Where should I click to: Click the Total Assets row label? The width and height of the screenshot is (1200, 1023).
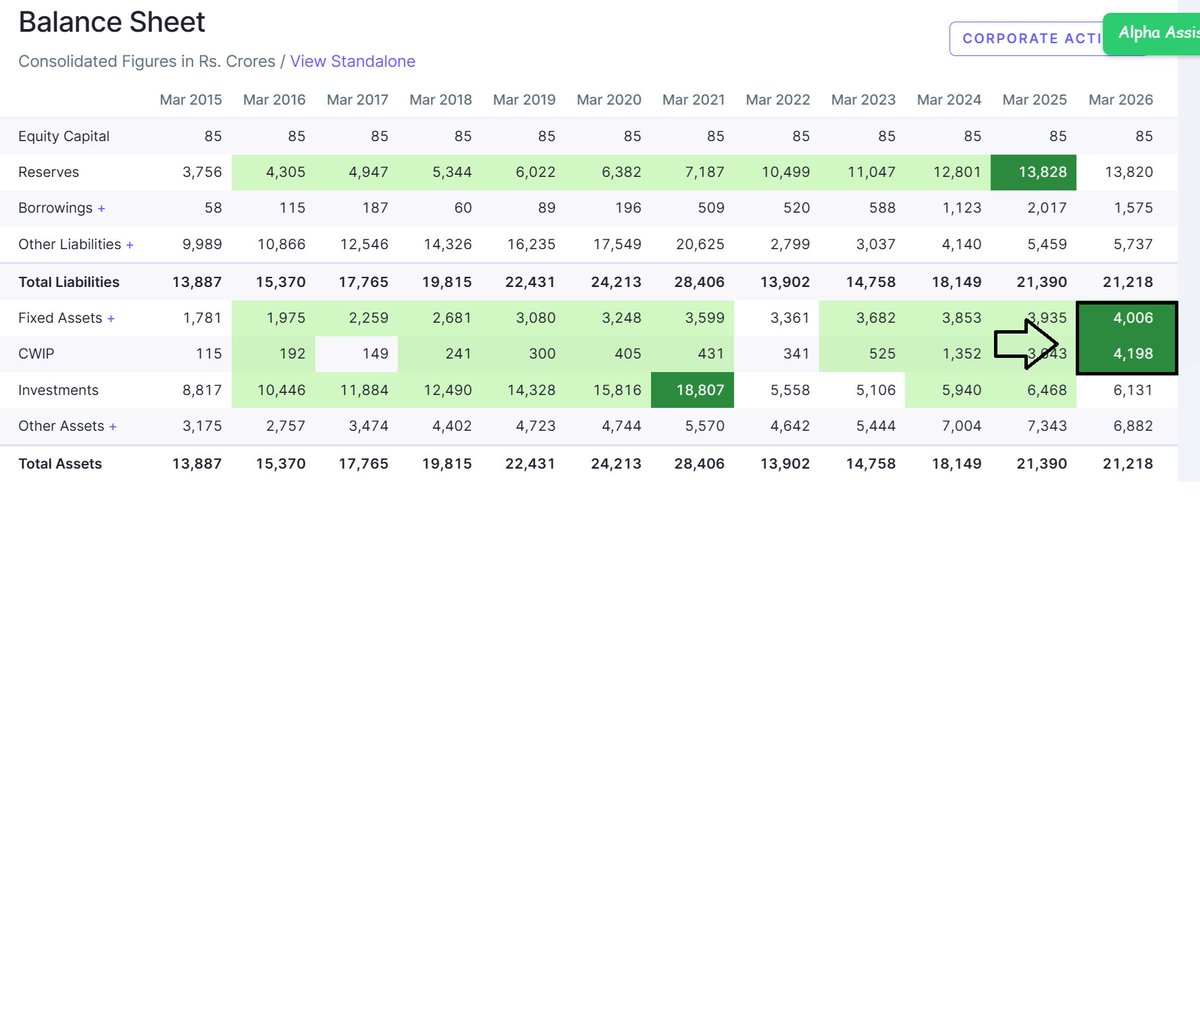pyautogui.click(x=60, y=464)
